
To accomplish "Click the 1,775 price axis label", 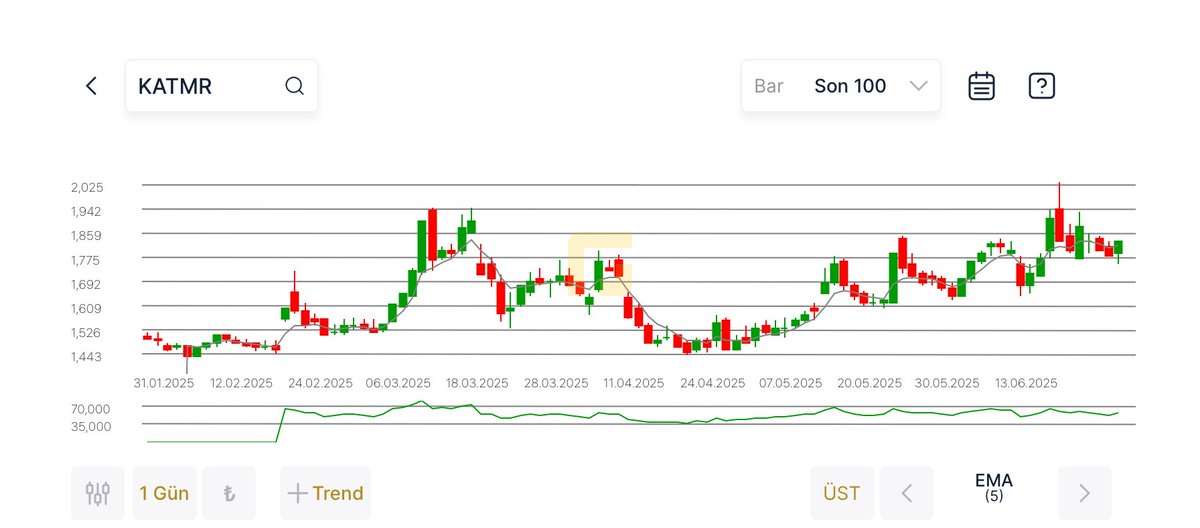I will (x=87, y=260).
